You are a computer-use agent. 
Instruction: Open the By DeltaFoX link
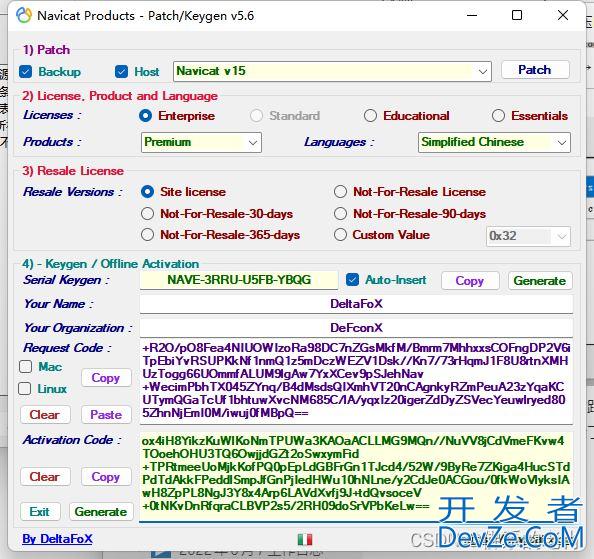57,539
